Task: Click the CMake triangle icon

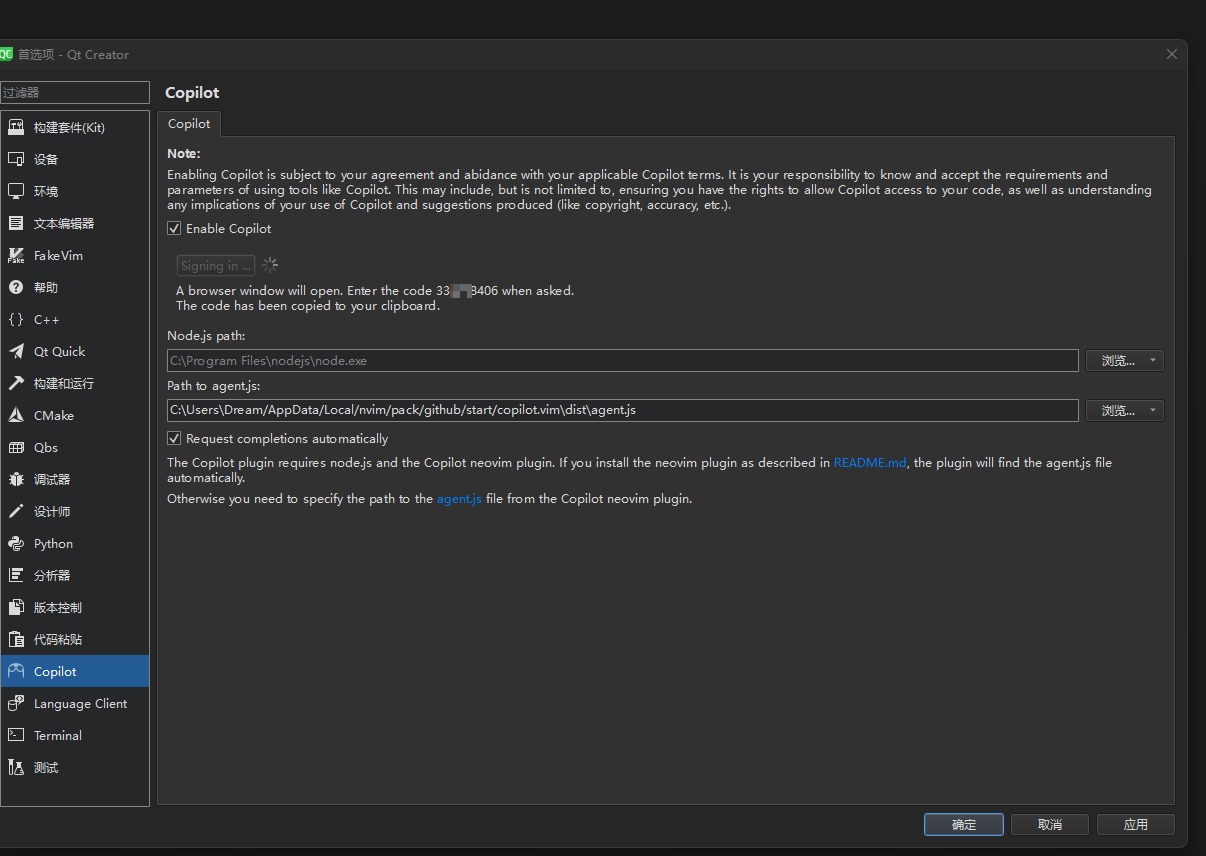Action: point(16,415)
